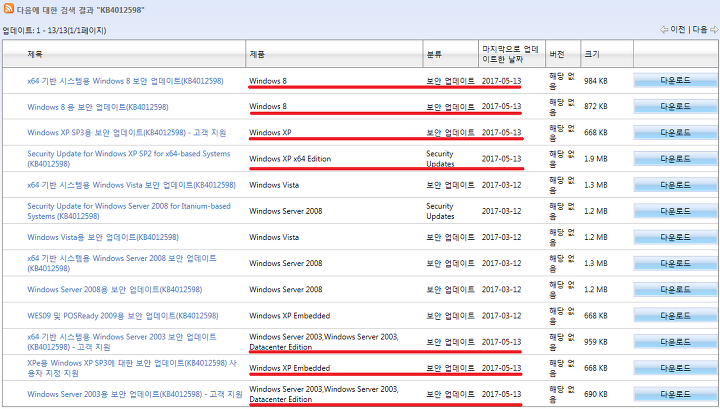The height and width of the screenshot is (409, 720).
Task: Click the '업데이트: 1 - 13/13' results count text
Action: [x=54, y=30]
